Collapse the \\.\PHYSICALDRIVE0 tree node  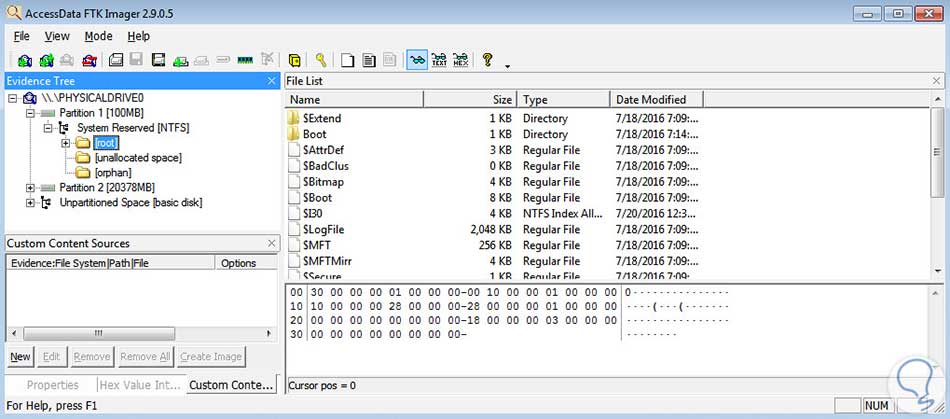[x=13, y=98]
